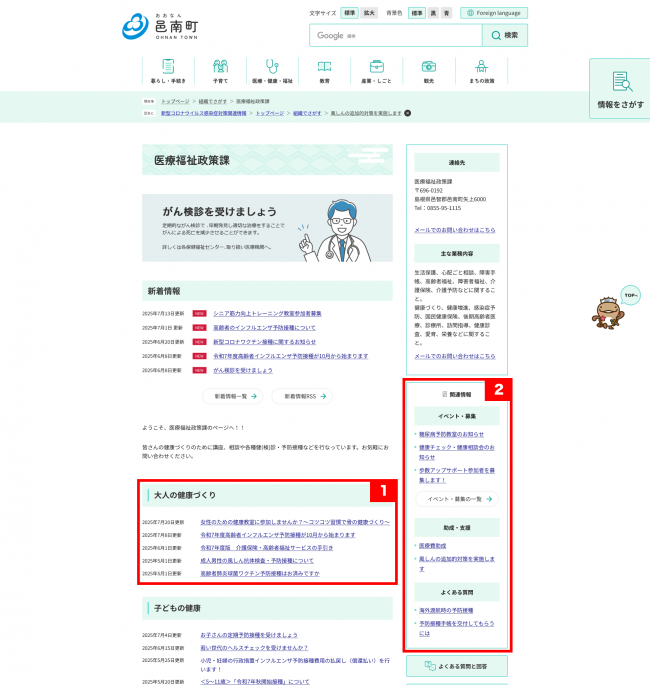Screen dimensions: 650x685
Task: Select the 医療・健康・福祉 stethoscope icon
Action: pyautogui.click(x=272, y=70)
